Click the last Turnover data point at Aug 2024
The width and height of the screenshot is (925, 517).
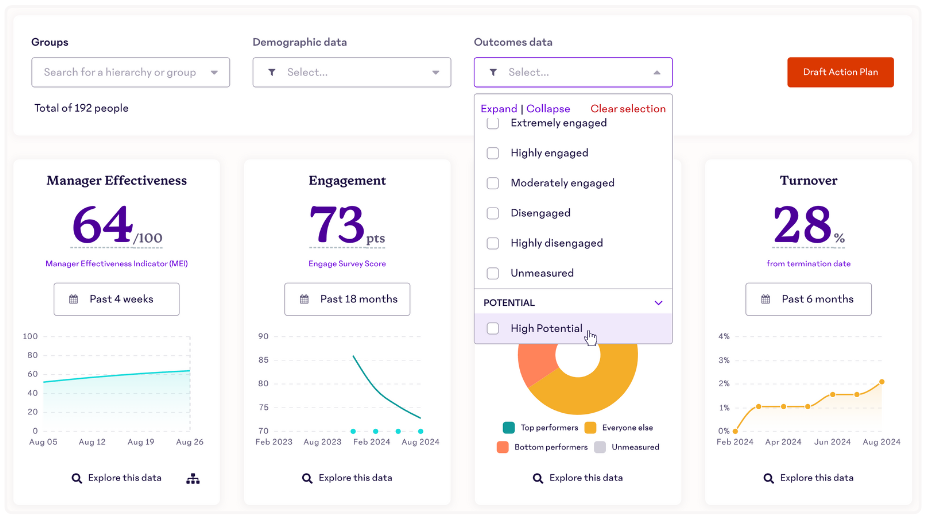(x=882, y=382)
